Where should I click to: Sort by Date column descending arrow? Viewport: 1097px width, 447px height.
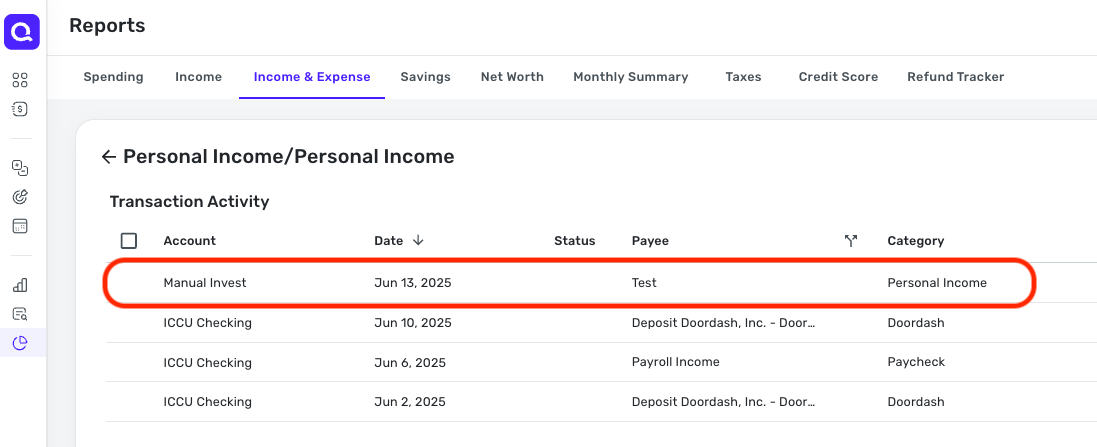(x=418, y=241)
